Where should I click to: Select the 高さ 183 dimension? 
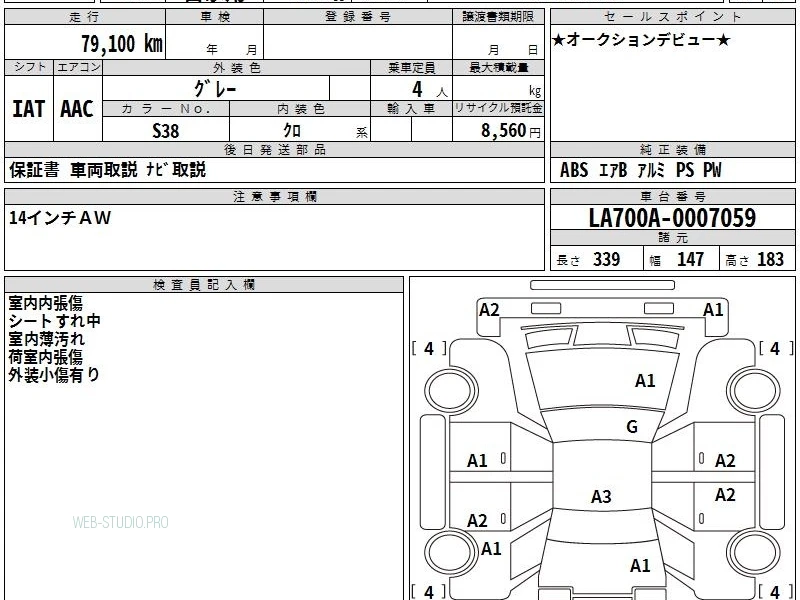(754, 260)
